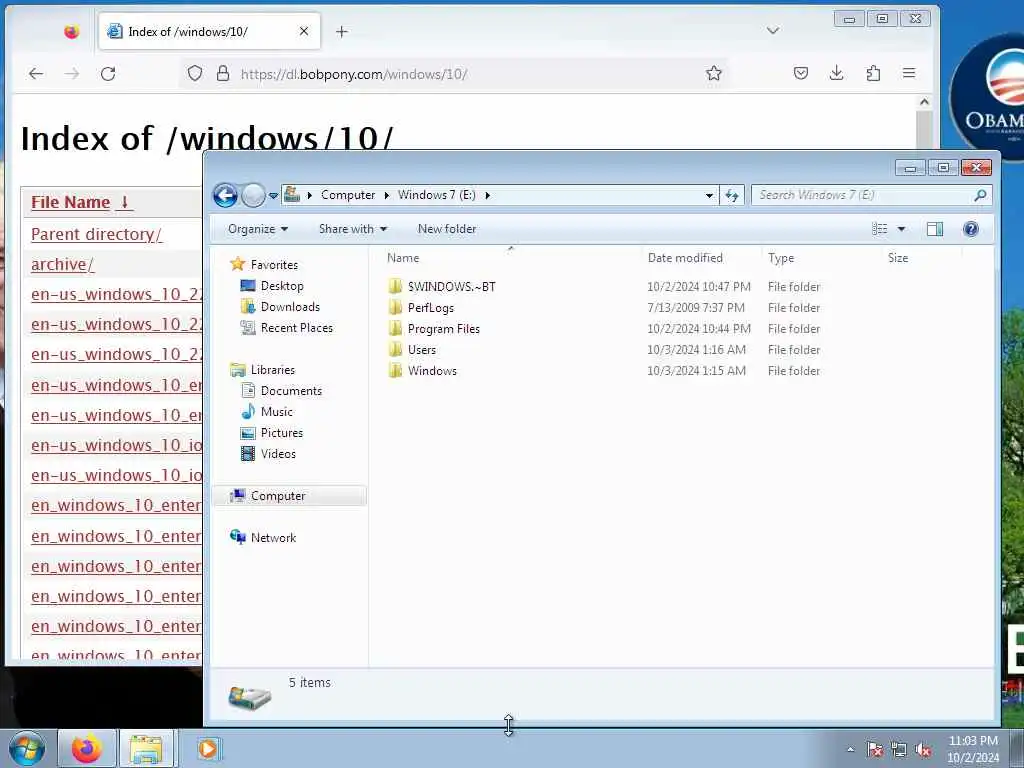
Task: Select the $WINDOWS.~BT folder
Action: pyautogui.click(x=451, y=287)
